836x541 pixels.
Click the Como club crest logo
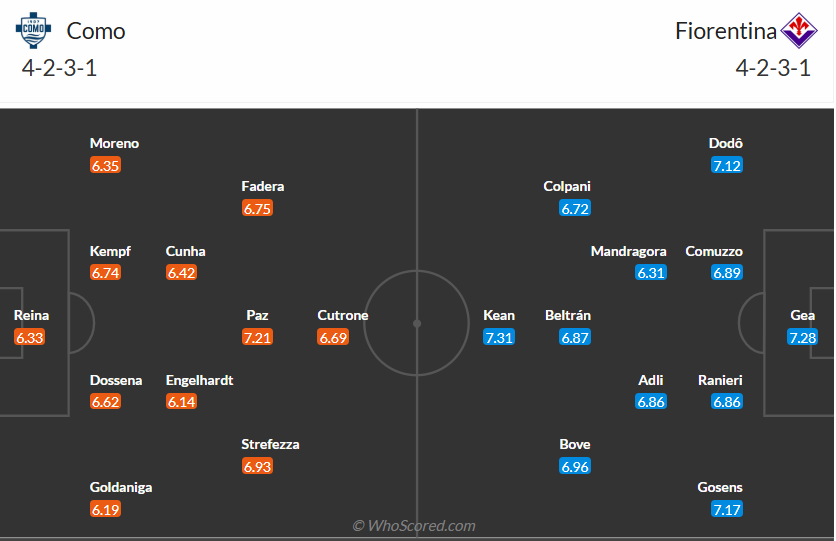(x=33, y=30)
